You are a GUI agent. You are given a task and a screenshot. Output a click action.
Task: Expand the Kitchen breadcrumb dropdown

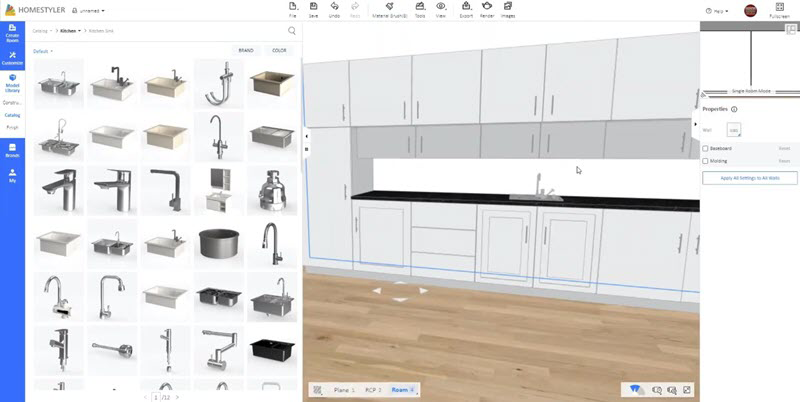71,31
